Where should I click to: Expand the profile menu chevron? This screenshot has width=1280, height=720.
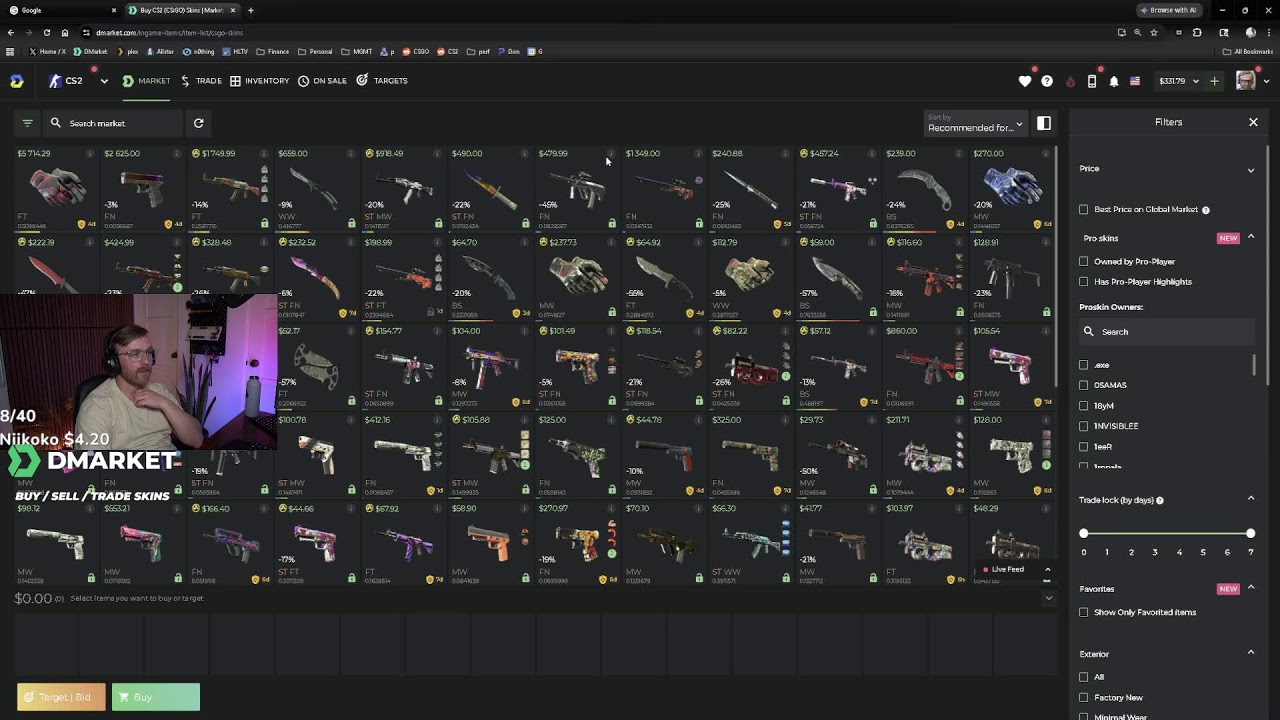point(1265,81)
